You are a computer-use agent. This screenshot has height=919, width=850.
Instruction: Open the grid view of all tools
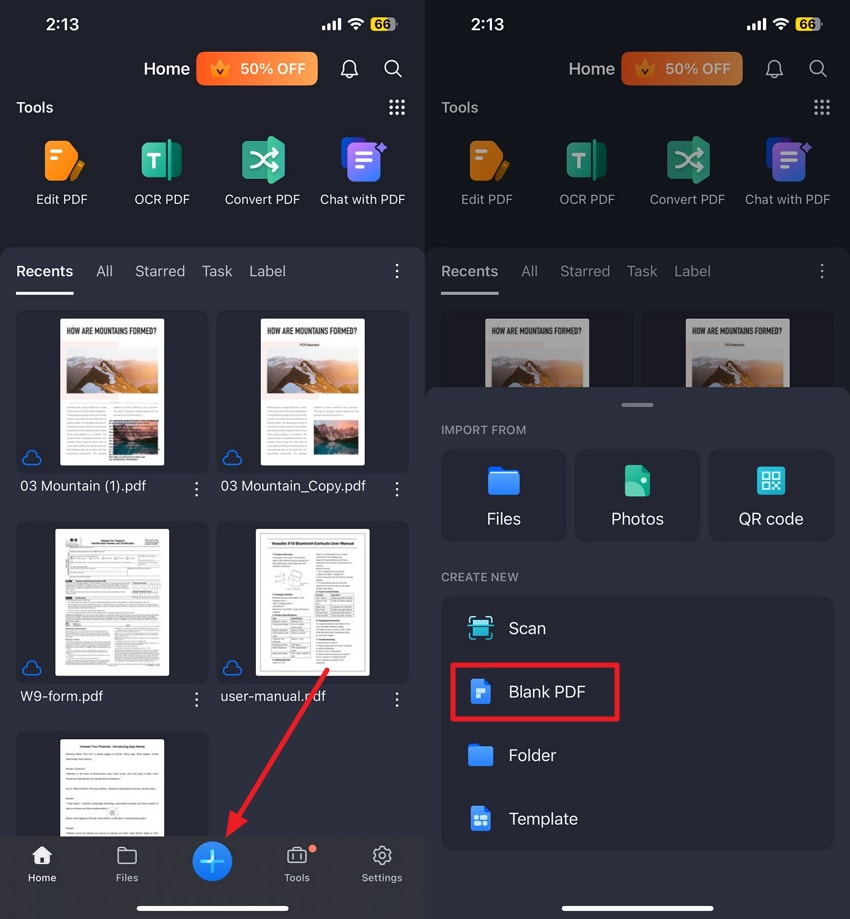397,107
